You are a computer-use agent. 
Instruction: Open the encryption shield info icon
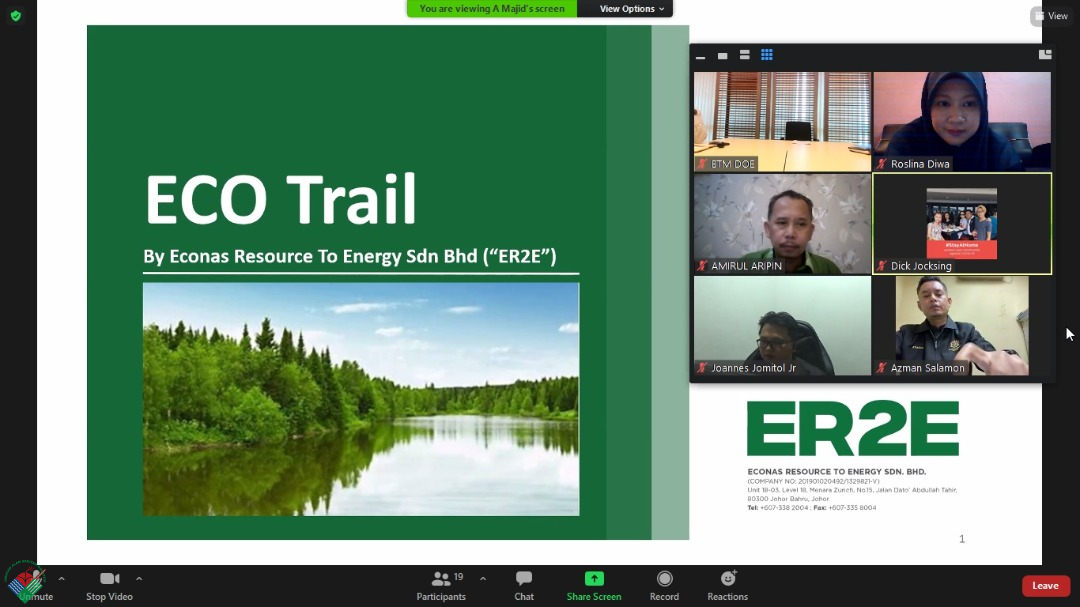(16, 15)
